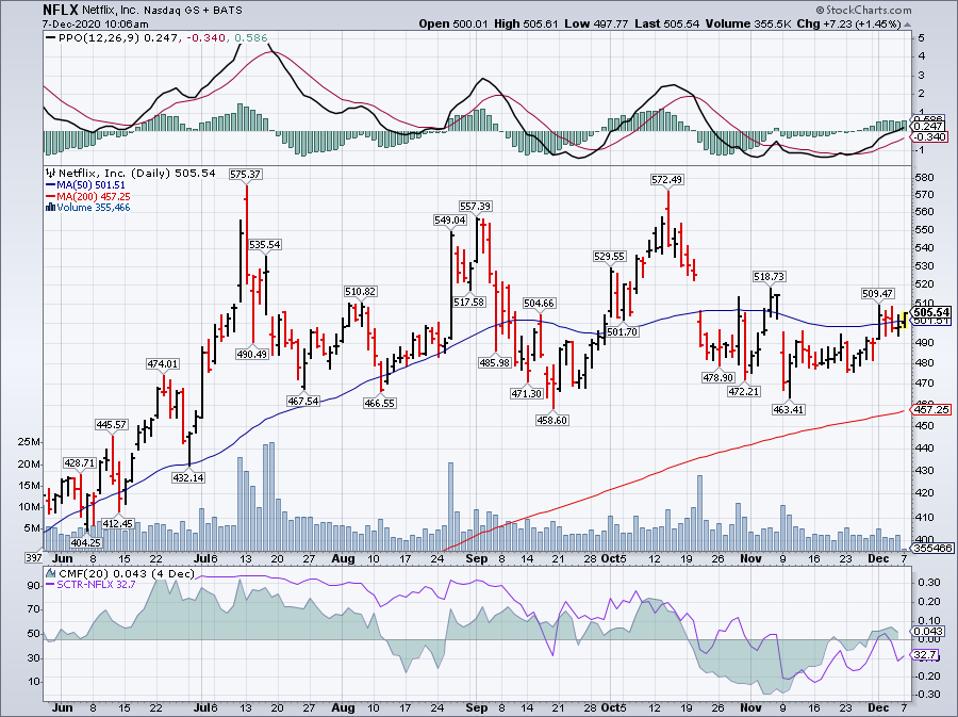Click the Volume 355,466 legend entry
This screenshot has height=717, width=958.
(88, 208)
